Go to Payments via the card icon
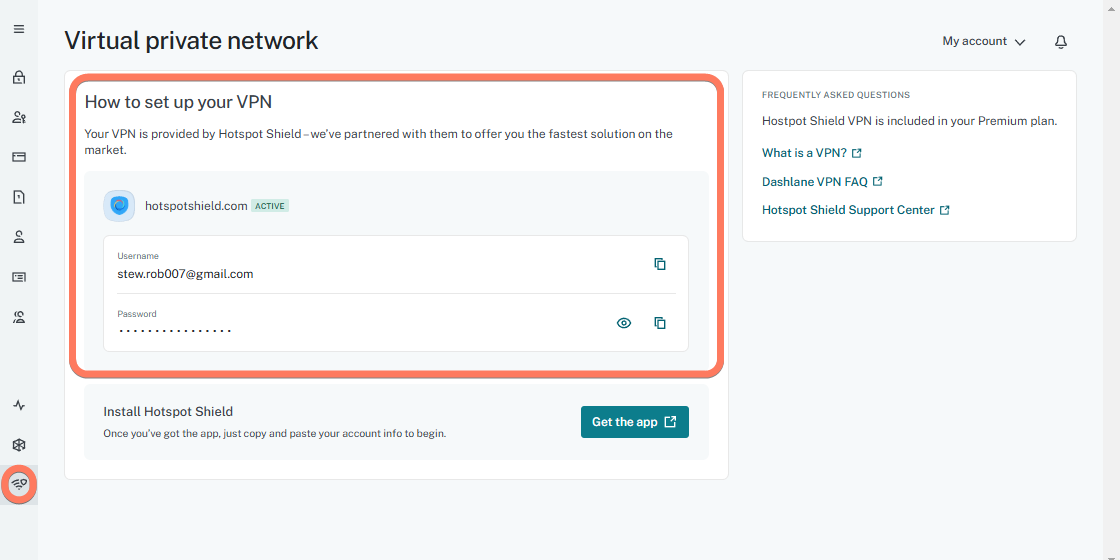Screen dimensions: 1120x560 point(19,157)
